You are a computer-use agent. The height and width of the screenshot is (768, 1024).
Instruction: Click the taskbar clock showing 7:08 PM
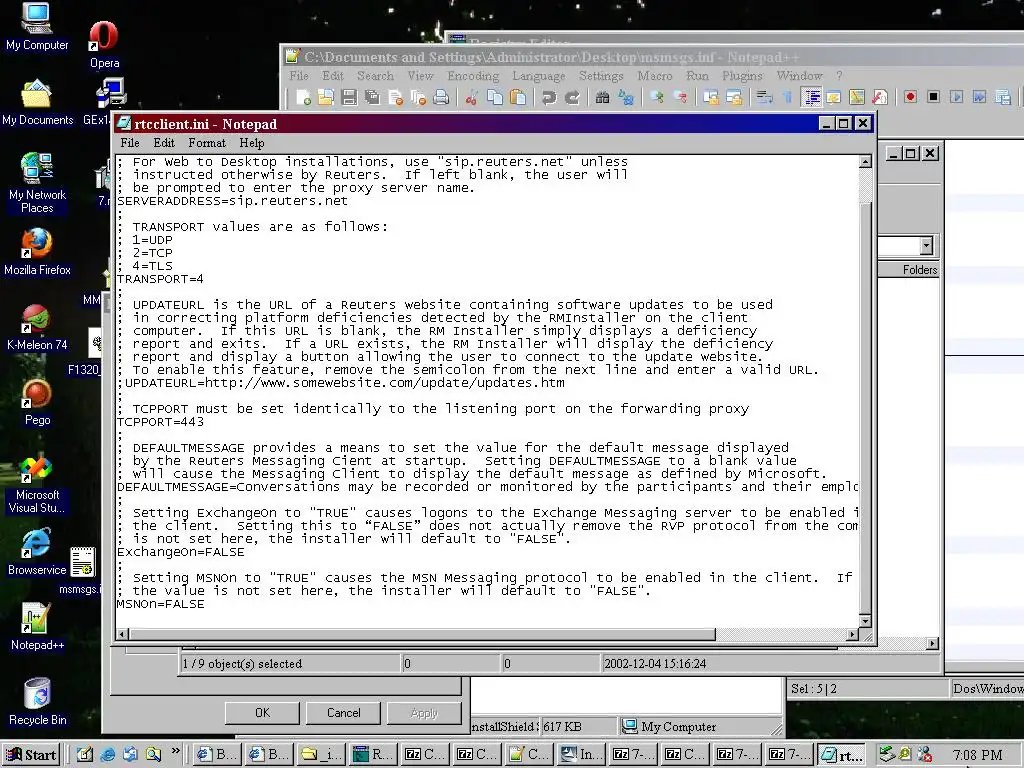[977, 755]
